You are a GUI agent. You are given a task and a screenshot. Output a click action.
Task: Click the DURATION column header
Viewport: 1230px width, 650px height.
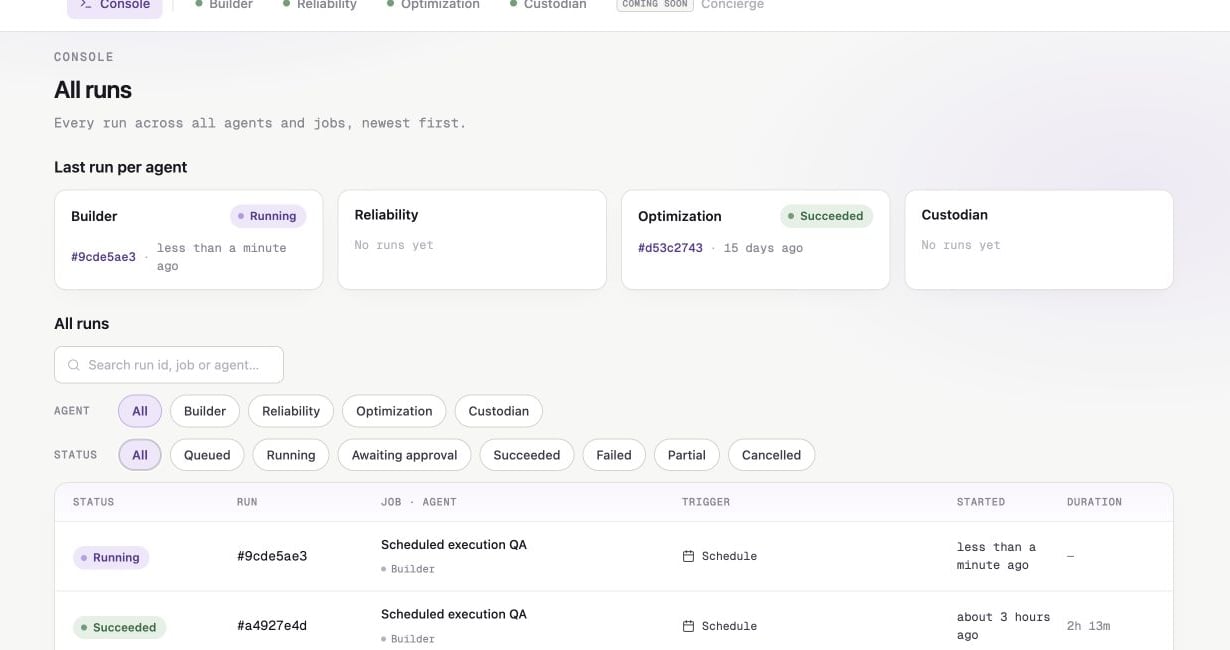click(x=1094, y=502)
